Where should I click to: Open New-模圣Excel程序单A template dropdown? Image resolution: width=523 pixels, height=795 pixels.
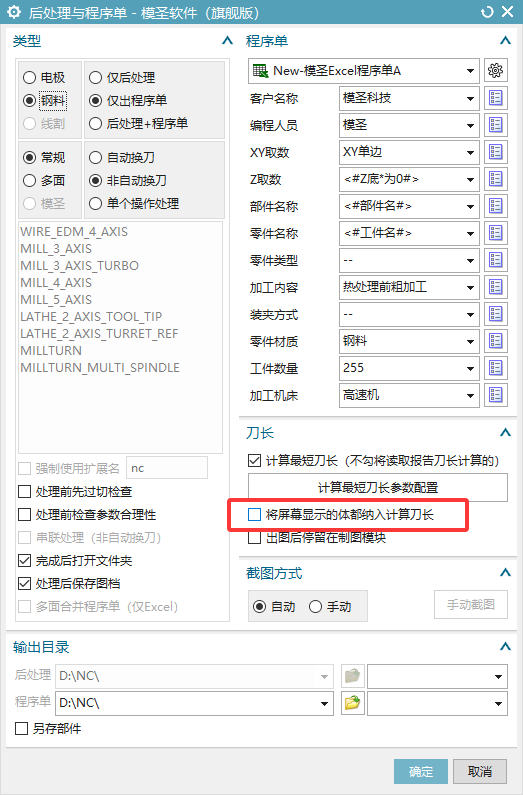[x=363, y=71]
